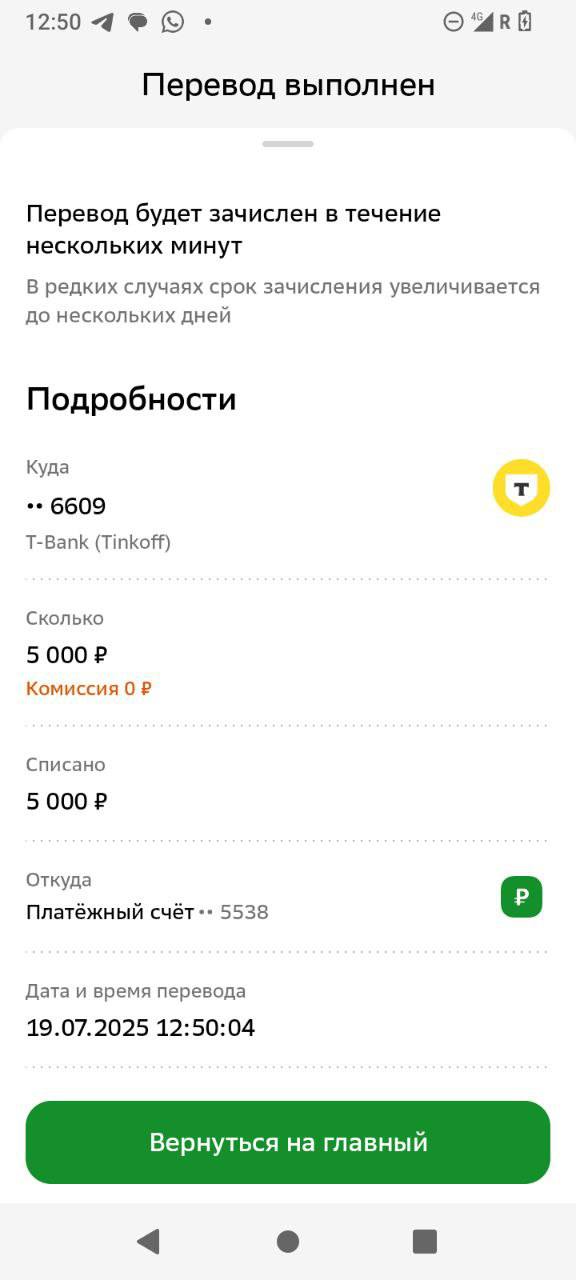
Task: Tap the green ruble account icon
Action: tap(521, 897)
